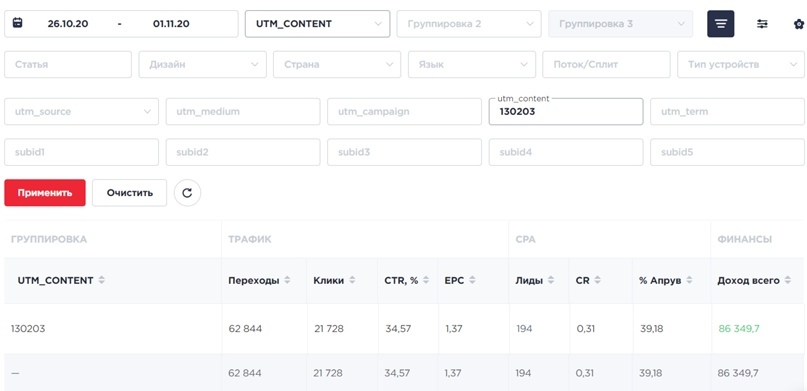
Task: Open the calendar date picker icon
Action: [17, 23]
